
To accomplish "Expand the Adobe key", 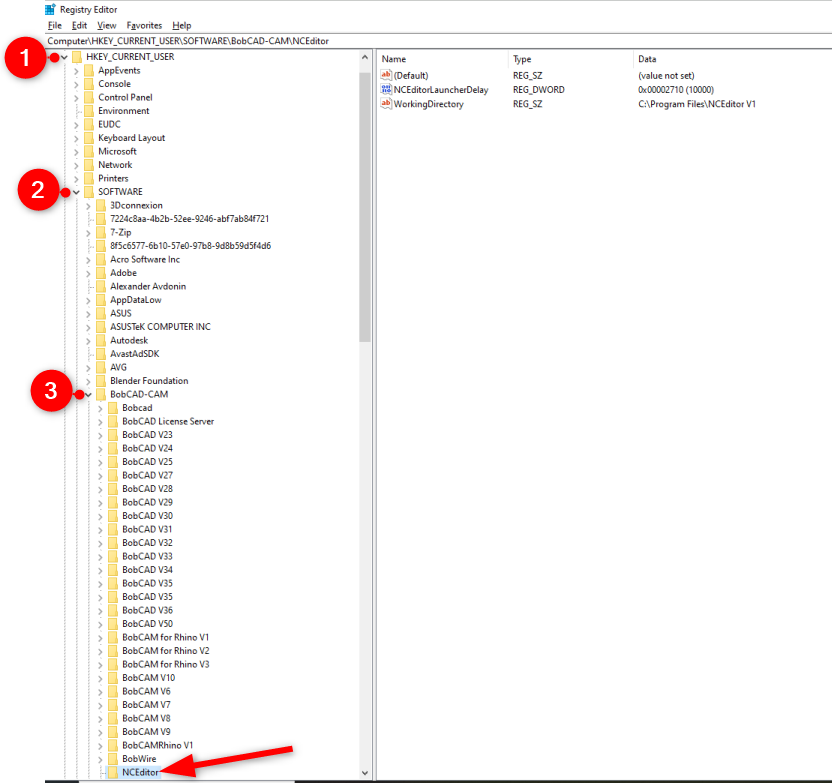I will pos(88,273).
